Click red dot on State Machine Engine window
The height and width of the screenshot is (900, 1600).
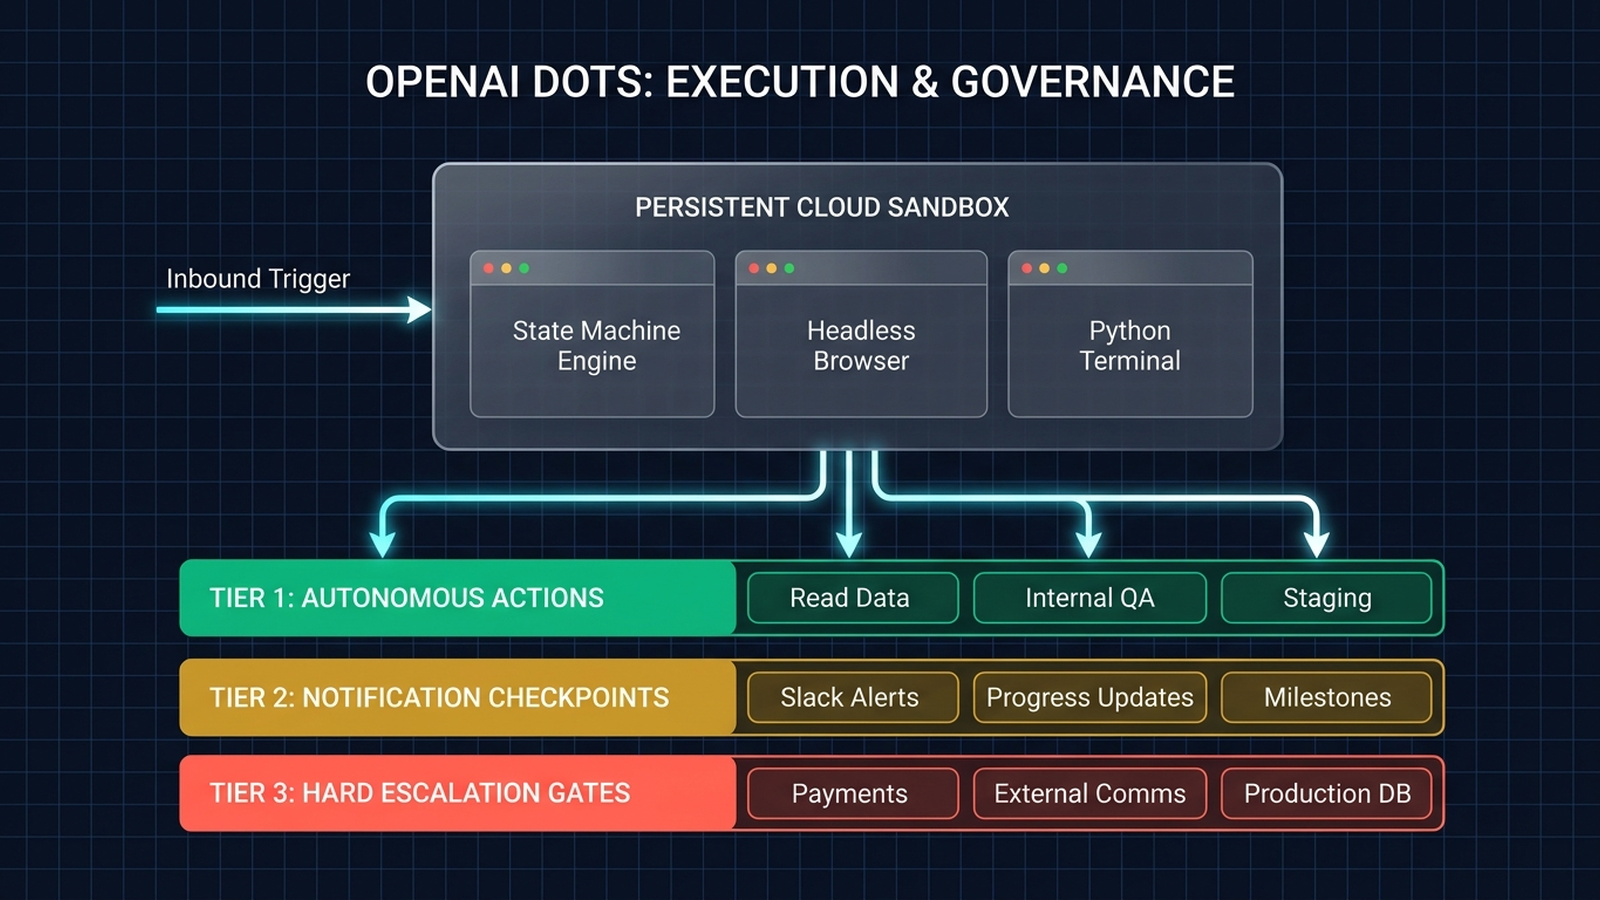pyautogui.click(x=489, y=268)
